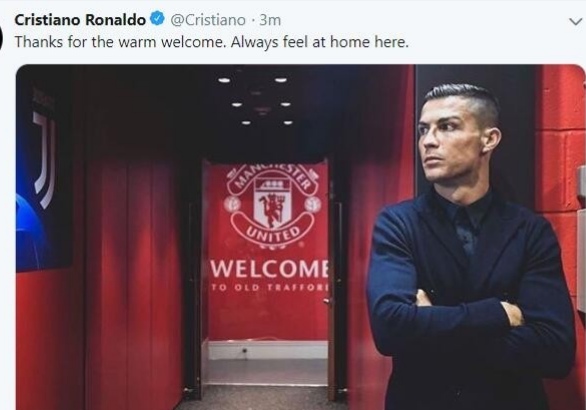Open the Cristiano Ronaldo display name link
This screenshot has width=586, height=410.
tap(80, 20)
